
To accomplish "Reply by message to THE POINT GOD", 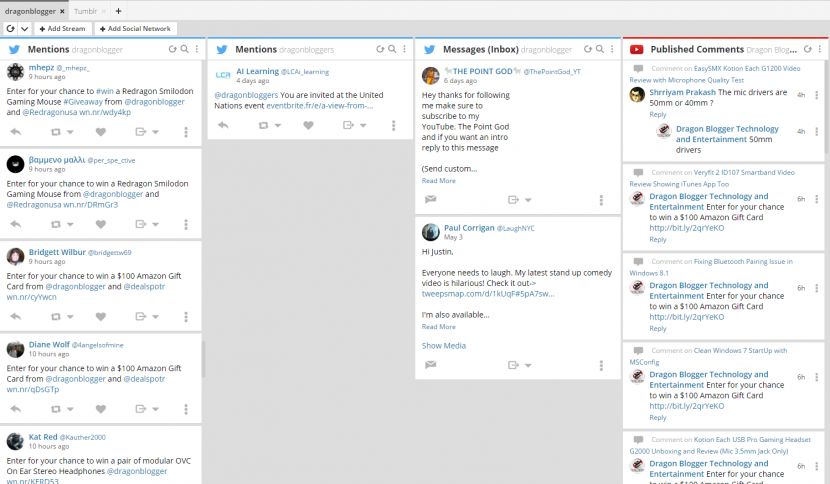I will pos(431,199).
